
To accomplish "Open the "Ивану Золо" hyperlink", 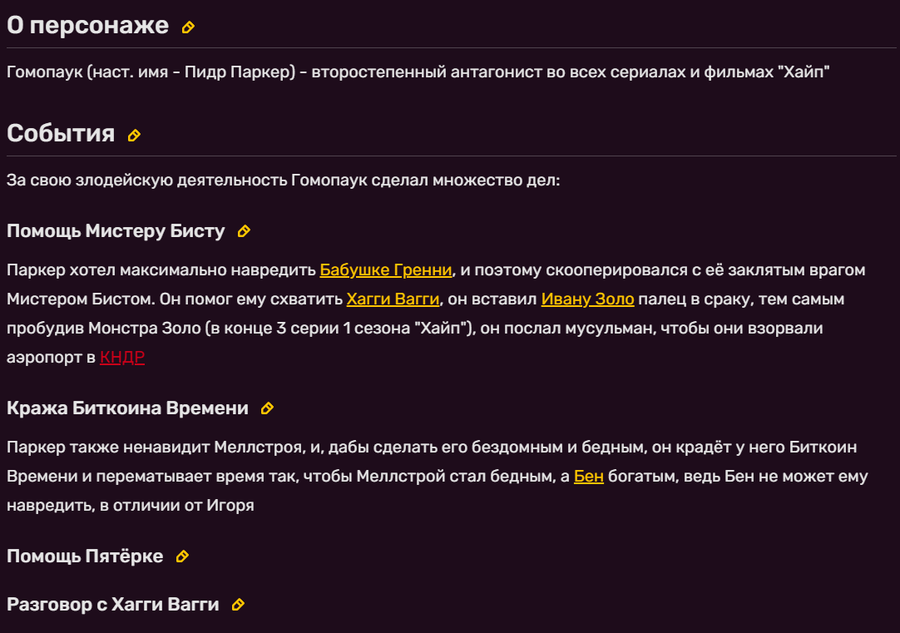I will click(x=588, y=299).
